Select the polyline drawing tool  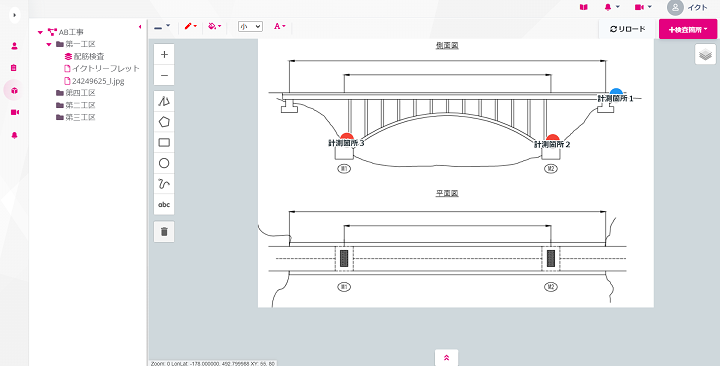coord(164,101)
